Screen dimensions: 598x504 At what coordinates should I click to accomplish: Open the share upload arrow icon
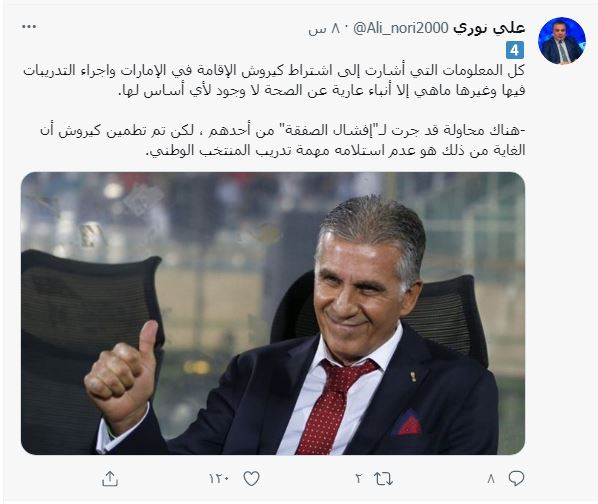tap(110, 478)
